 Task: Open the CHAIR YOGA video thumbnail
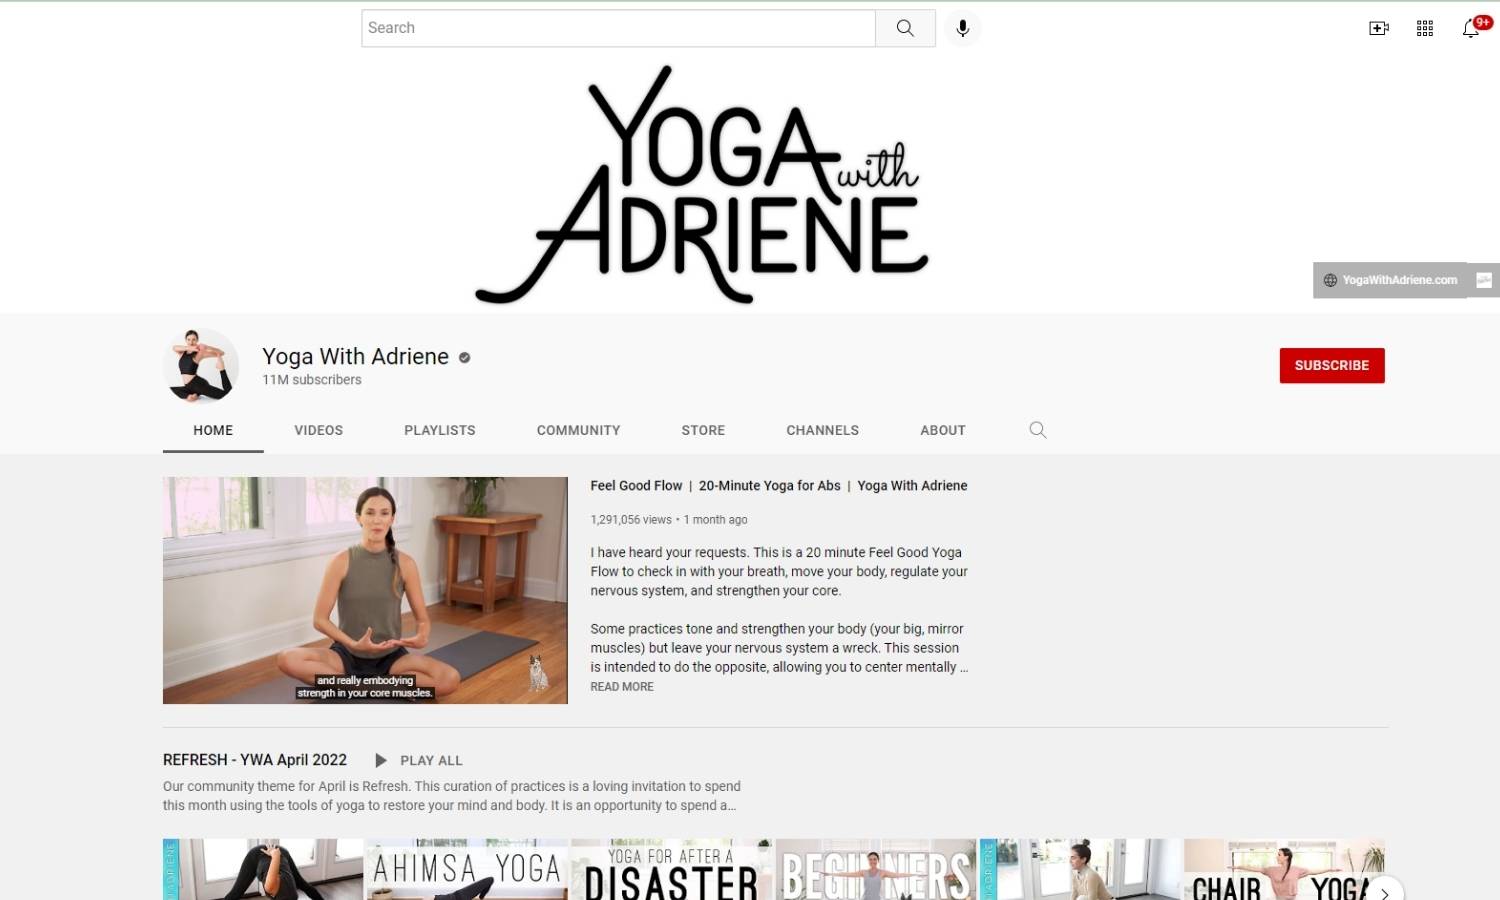pos(1284,869)
